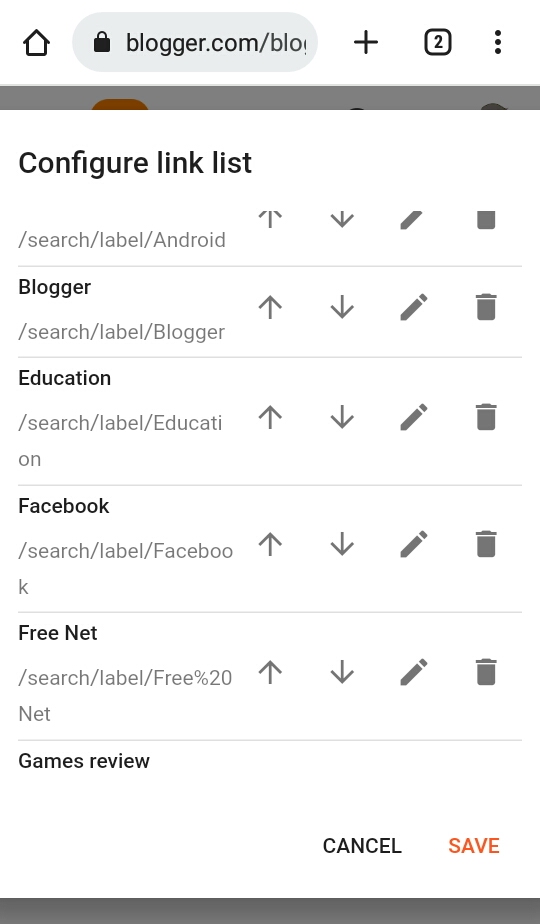Screen dimensions: 540x924
Task: Move the Facebook link down
Action: pyautogui.click(x=342, y=544)
